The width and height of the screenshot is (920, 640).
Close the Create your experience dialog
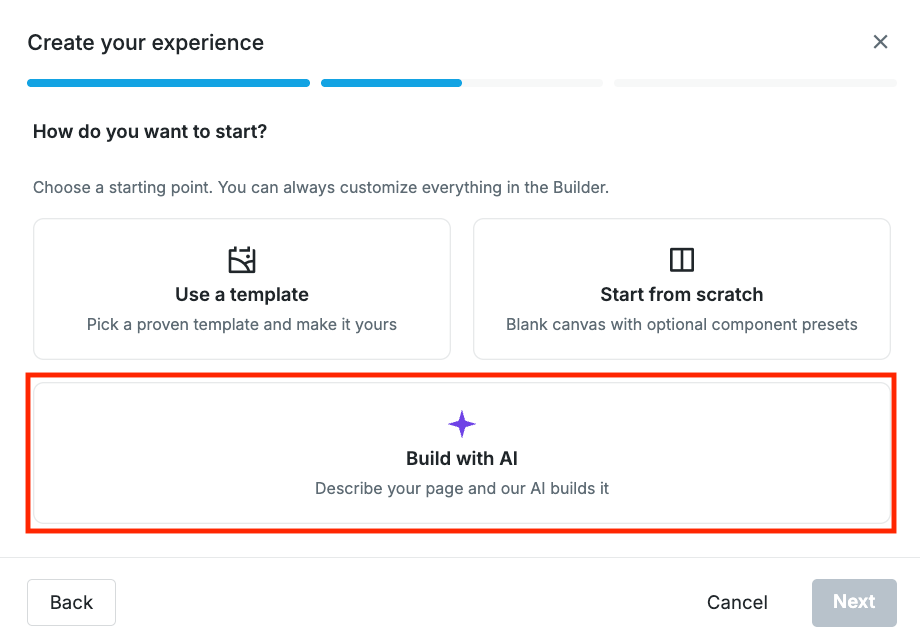coord(880,42)
